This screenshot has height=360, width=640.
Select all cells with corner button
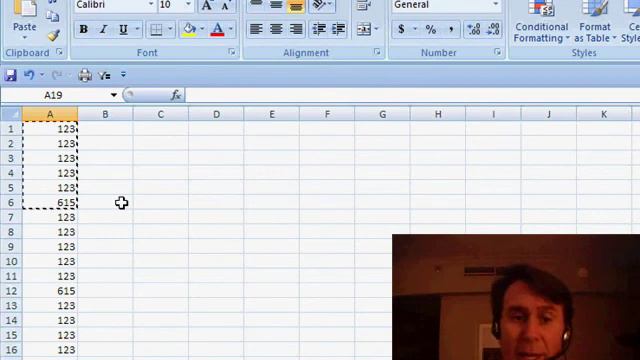click(x=11, y=114)
